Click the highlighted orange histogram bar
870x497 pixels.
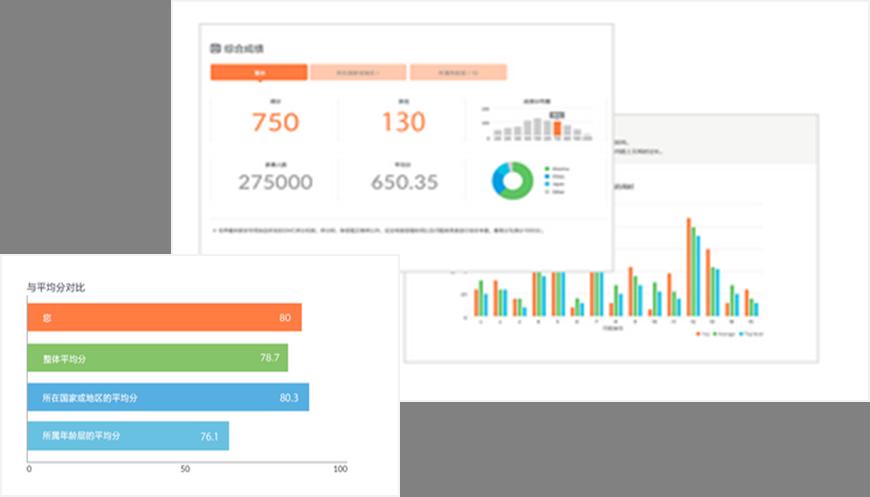(557, 129)
